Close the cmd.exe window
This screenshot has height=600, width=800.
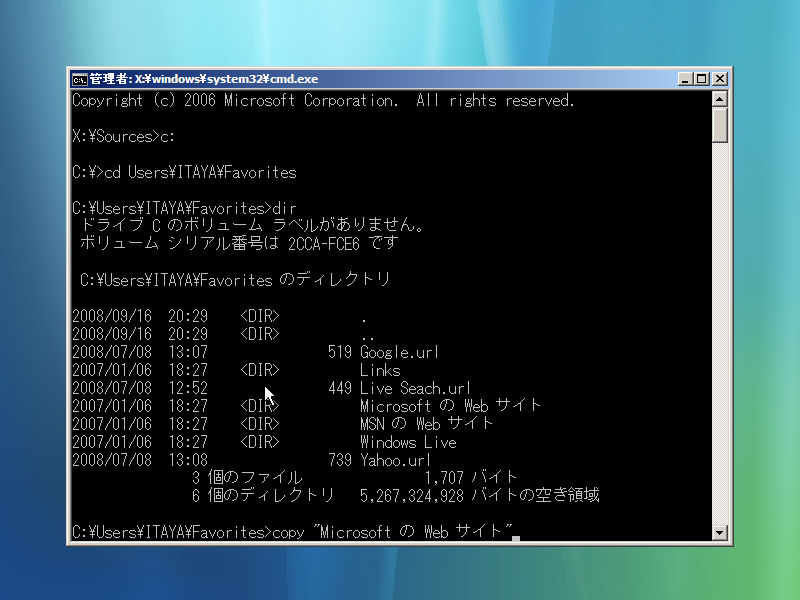click(x=719, y=79)
